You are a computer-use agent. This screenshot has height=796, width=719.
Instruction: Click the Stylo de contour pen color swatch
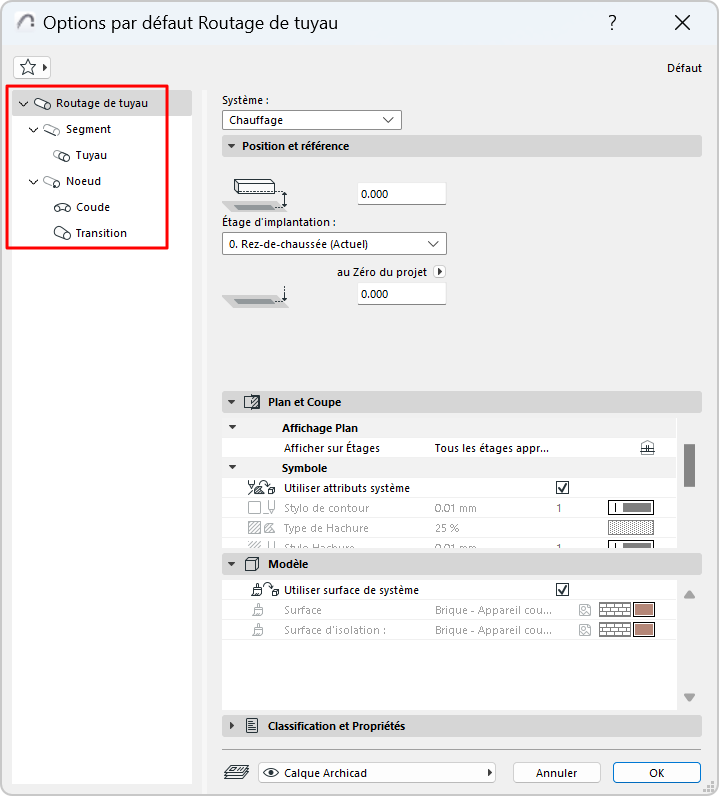tap(631, 508)
